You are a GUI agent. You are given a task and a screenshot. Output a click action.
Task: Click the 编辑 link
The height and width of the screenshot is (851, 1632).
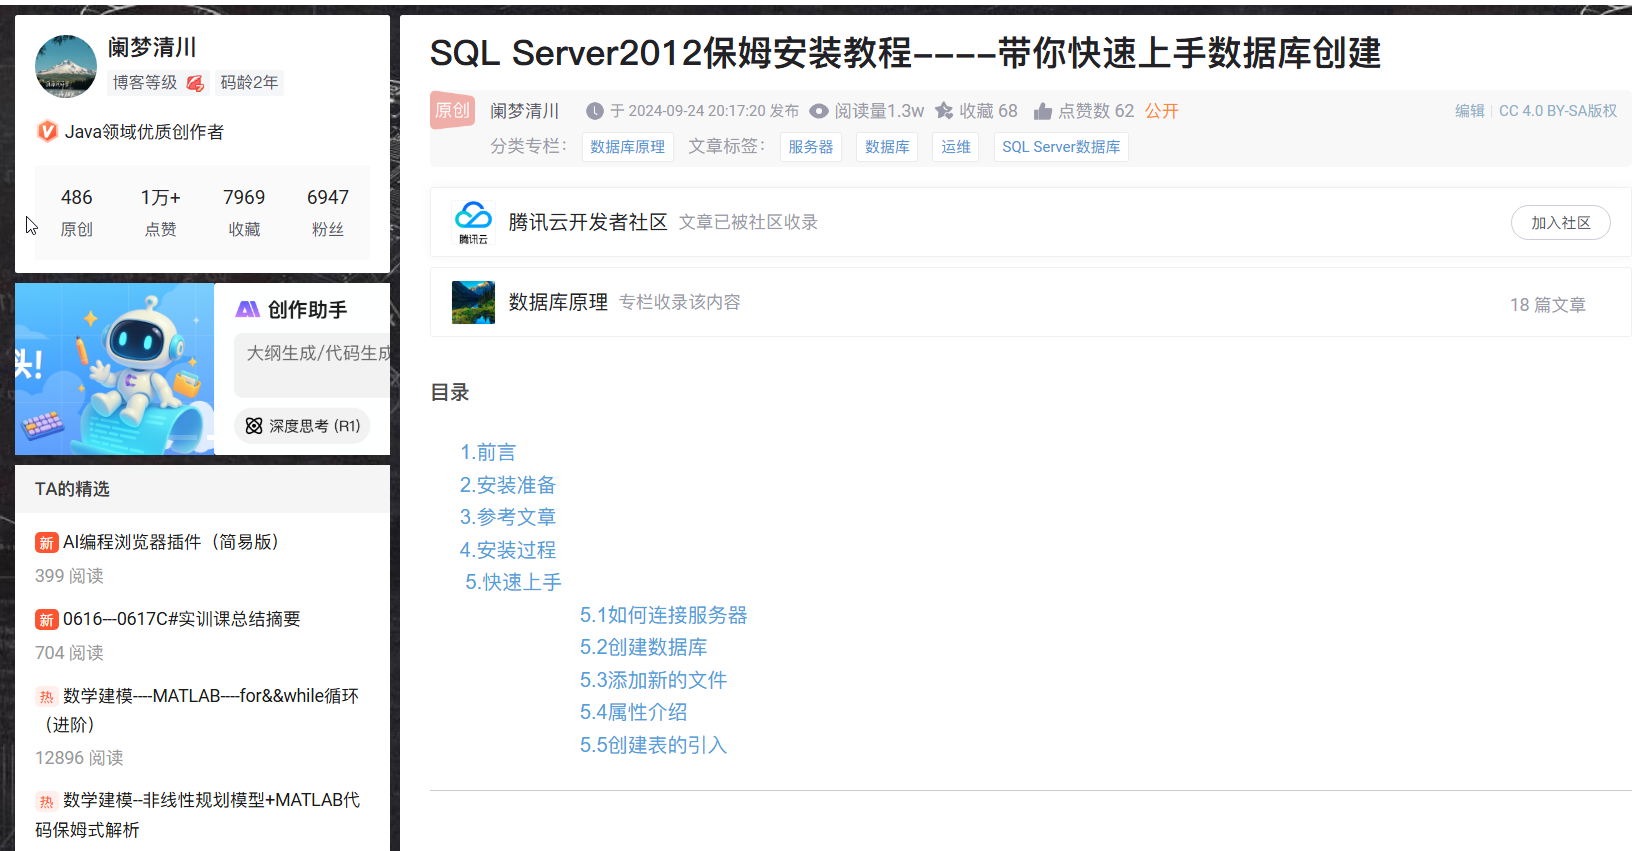click(1470, 111)
